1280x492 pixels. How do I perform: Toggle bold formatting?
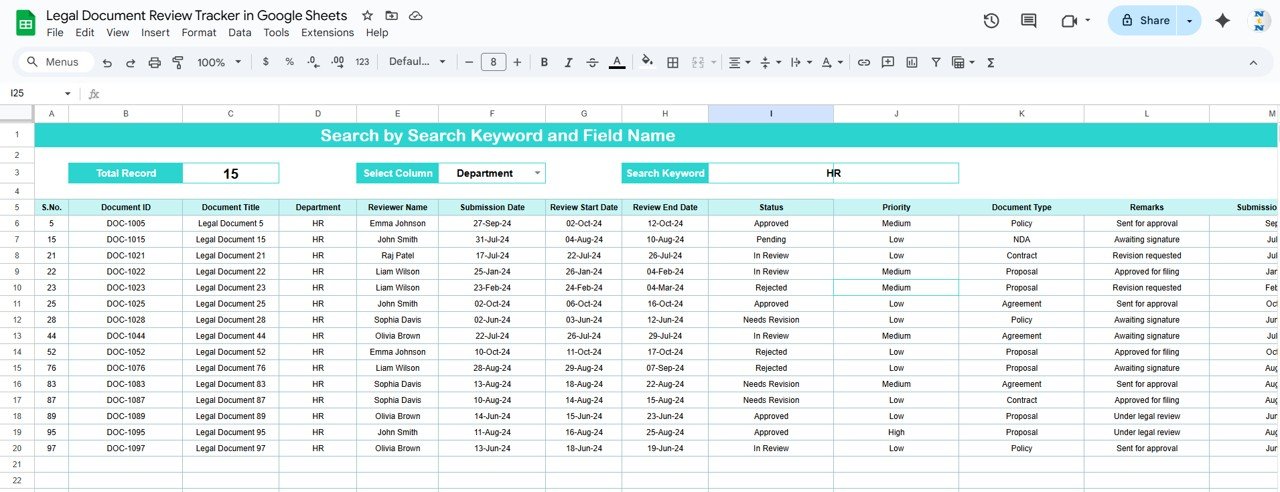[544, 62]
